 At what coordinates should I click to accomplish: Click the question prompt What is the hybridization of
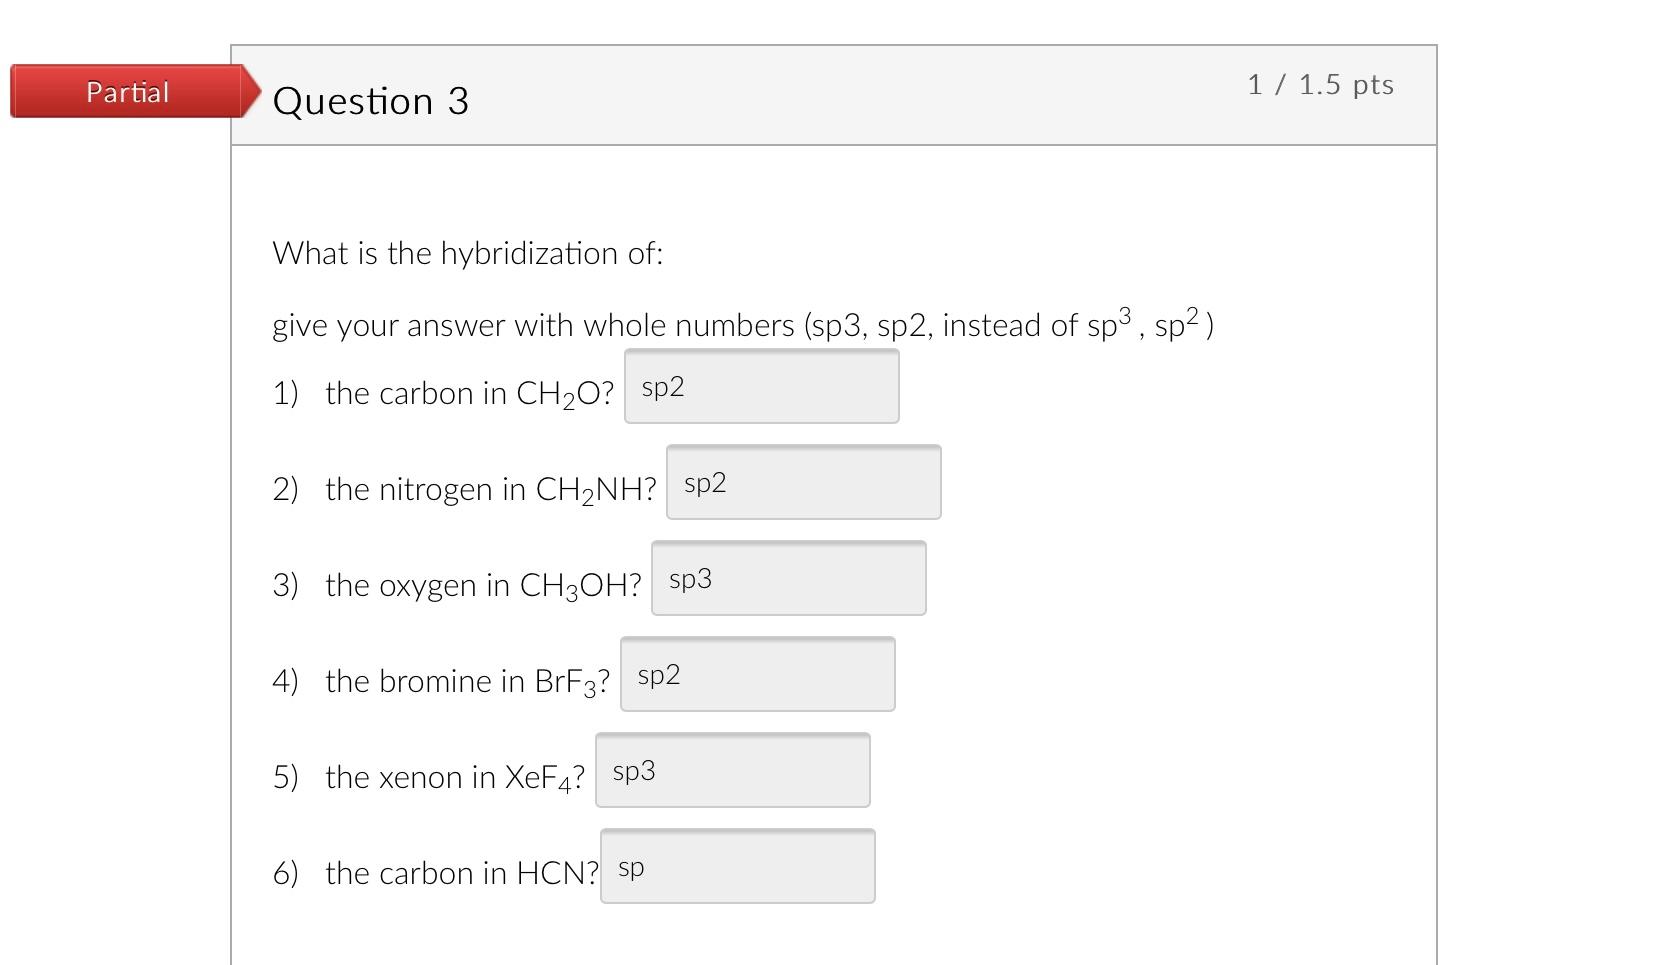468,253
